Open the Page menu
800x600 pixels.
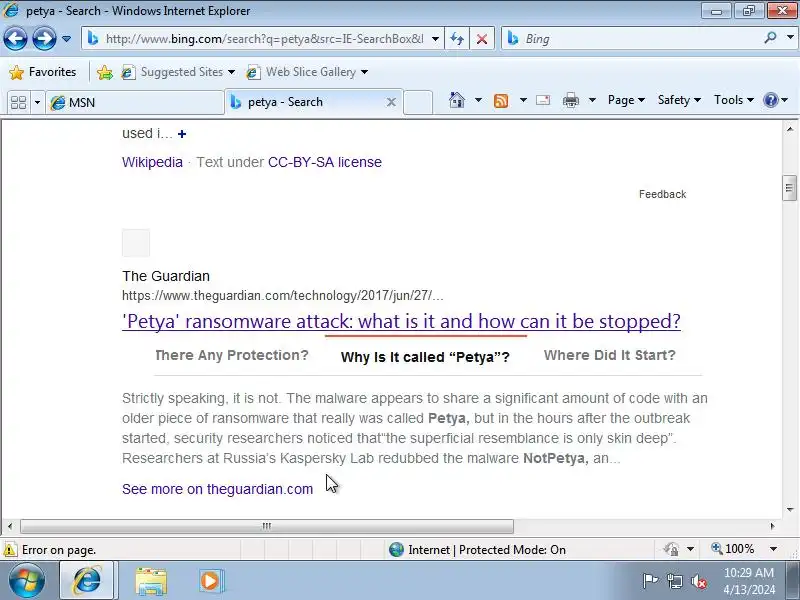pos(626,100)
